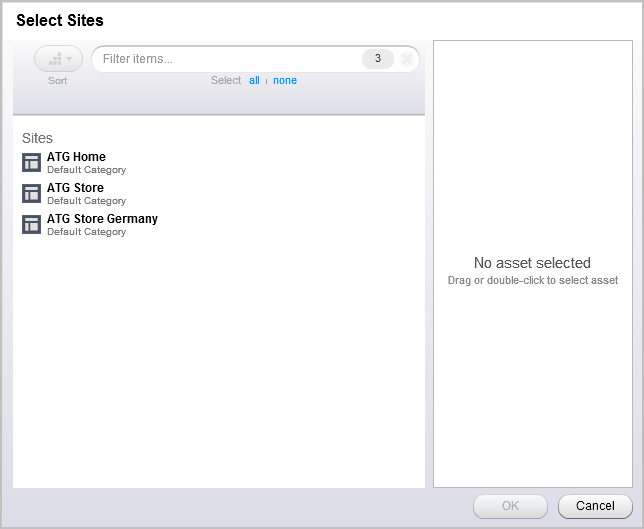Open the Sort dropdown button
Viewport: 644px width, 529px height.
coord(58,59)
